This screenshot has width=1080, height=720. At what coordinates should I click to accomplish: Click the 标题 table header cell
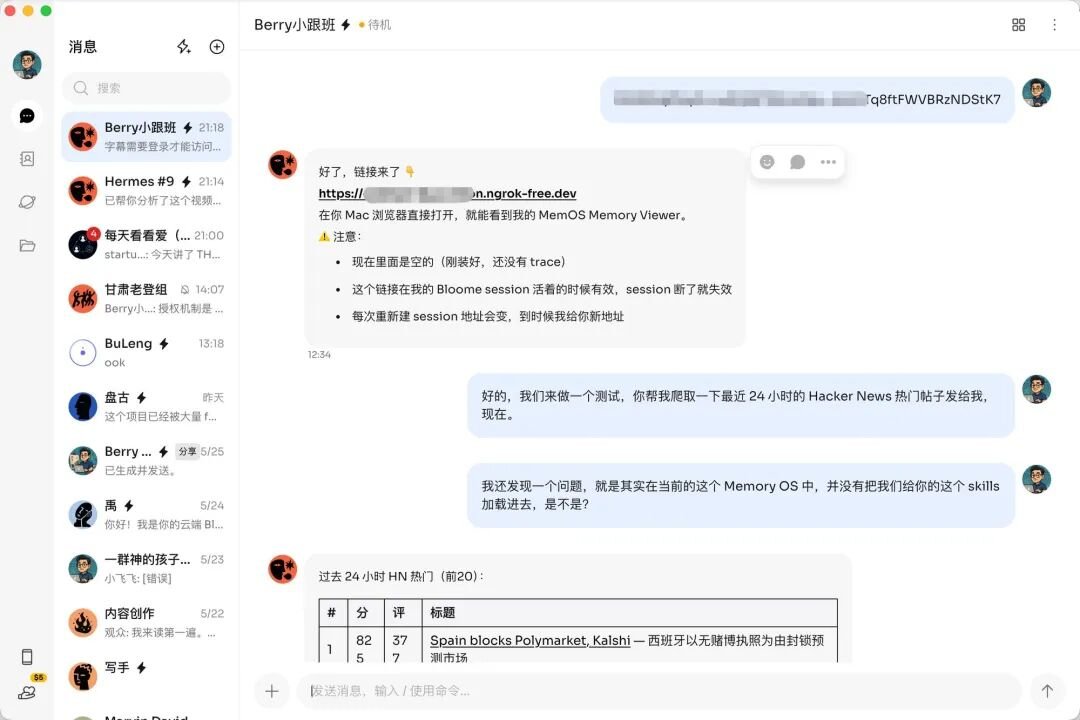pos(630,613)
